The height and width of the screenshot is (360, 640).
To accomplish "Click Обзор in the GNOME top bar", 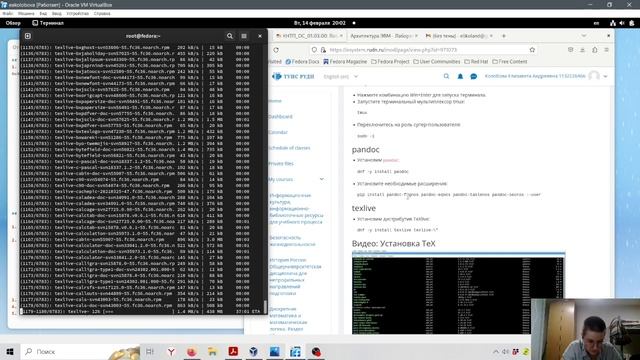I will coord(13,23).
